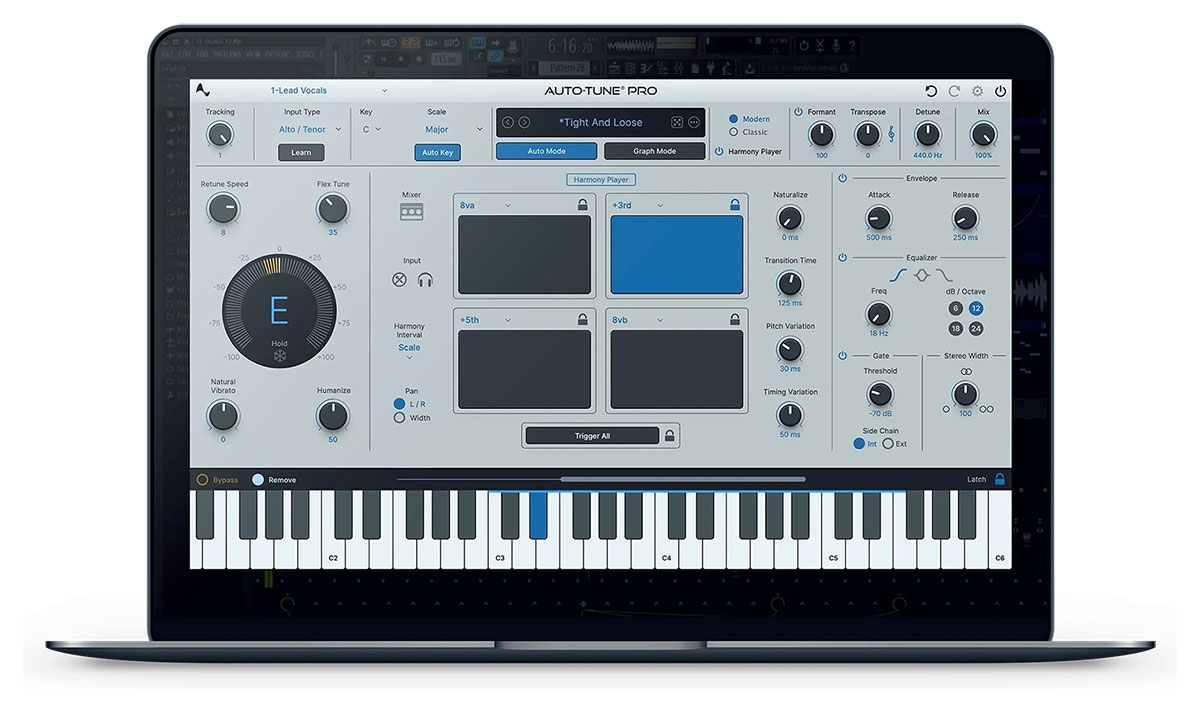Click the +3rd pad lock icon
The height and width of the screenshot is (712, 1200).
tap(735, 205)
